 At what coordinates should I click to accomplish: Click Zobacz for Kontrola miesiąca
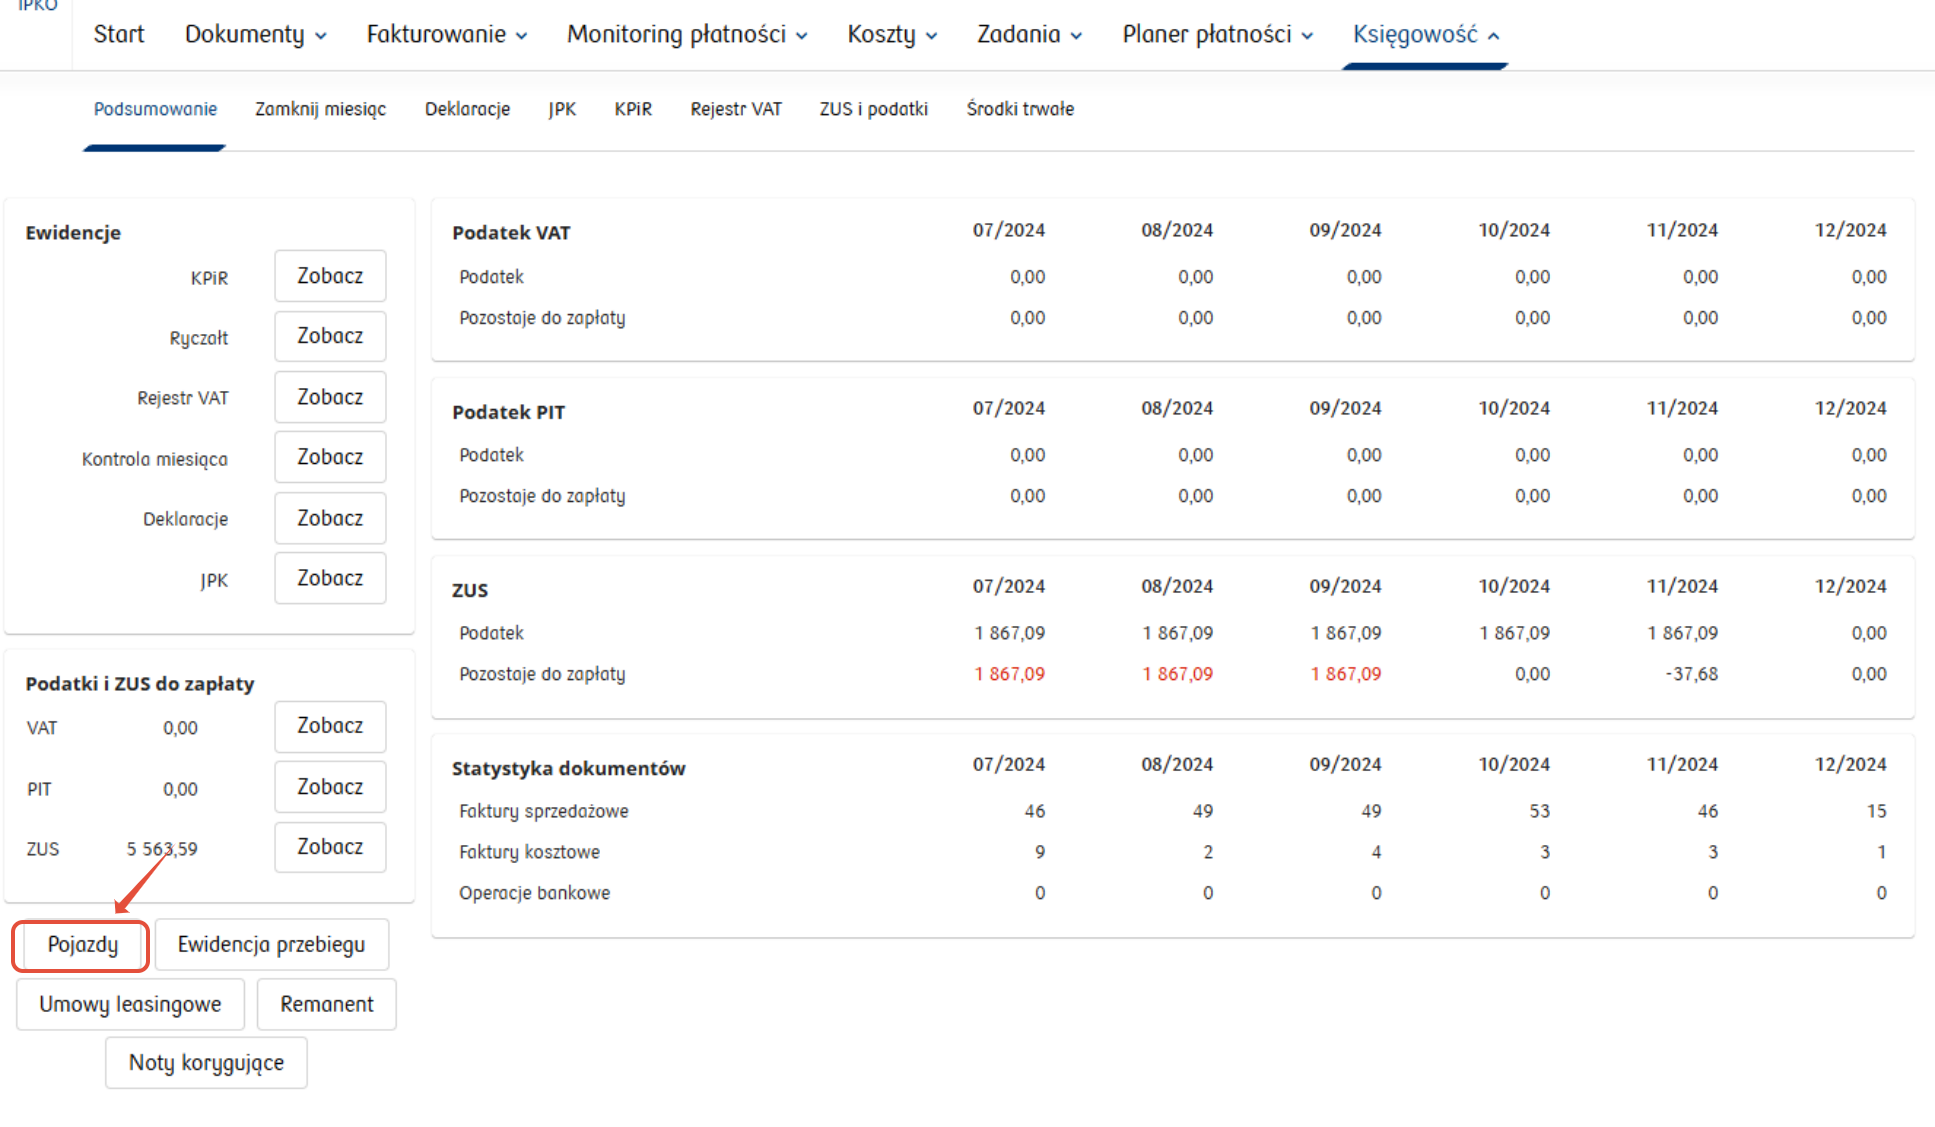tap(330, 457)
